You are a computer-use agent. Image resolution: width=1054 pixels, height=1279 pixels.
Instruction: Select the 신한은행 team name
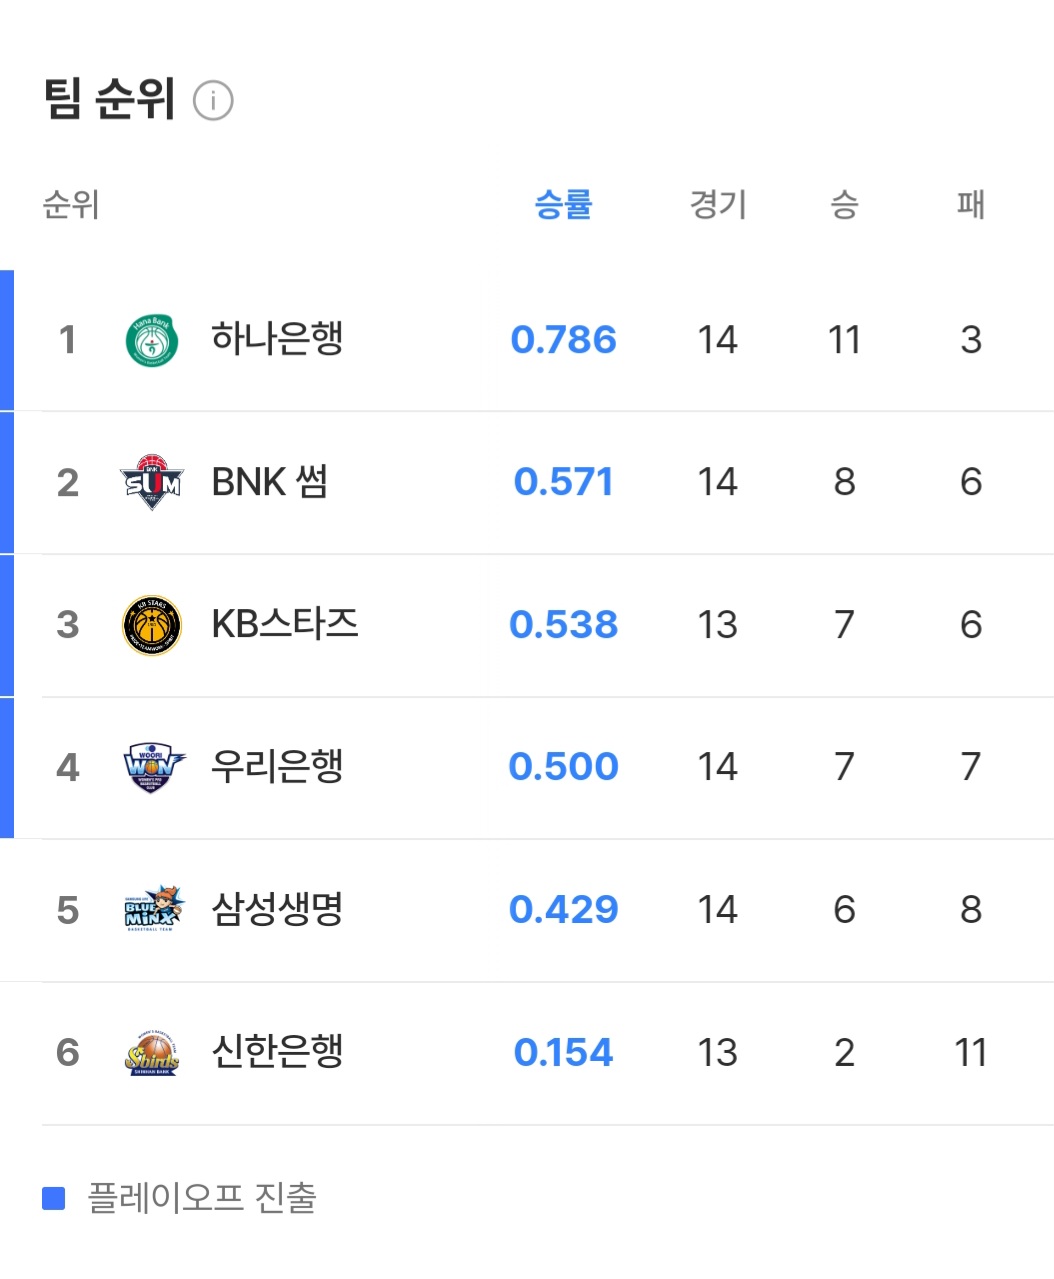tap(277, 1052)
